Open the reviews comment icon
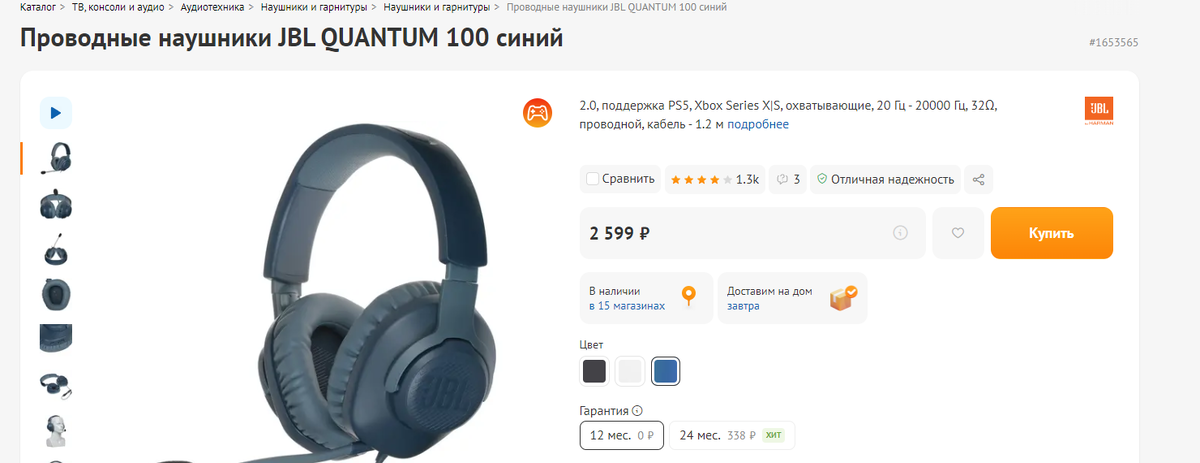The width and height of the screenshot is (1200, 463). click(x=790, y=180)
